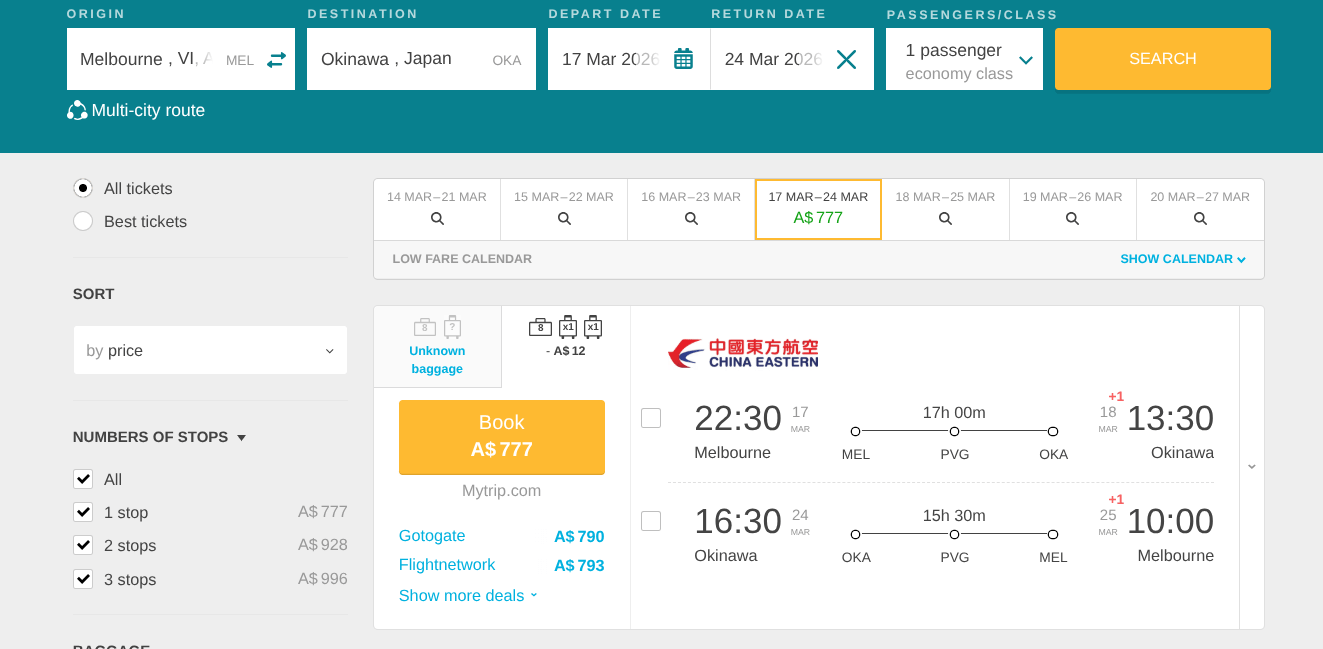Tick the Melbourne 22:30 departure flight checkbox
1323x649 pixels.
pos(651,418)
